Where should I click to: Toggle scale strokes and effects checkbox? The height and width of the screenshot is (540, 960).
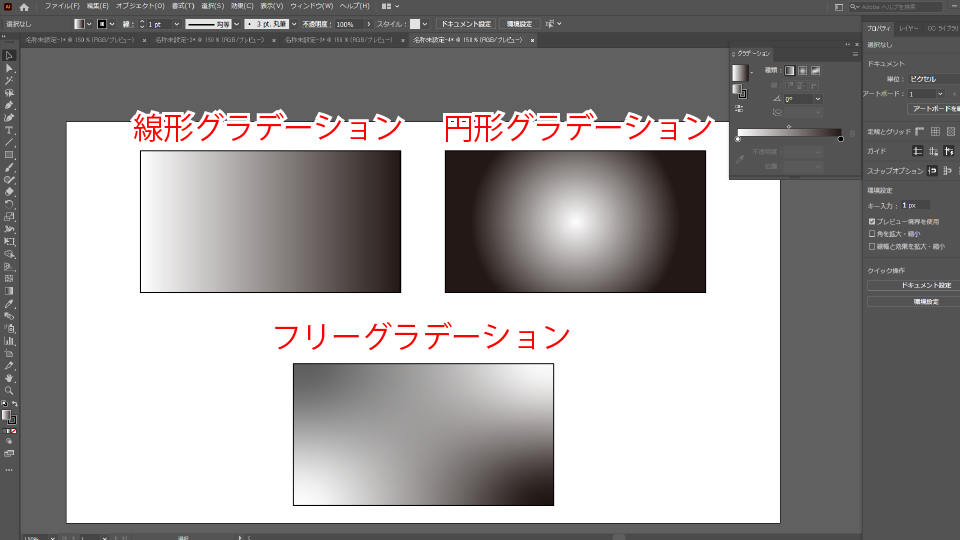click(x=872, y=247)
